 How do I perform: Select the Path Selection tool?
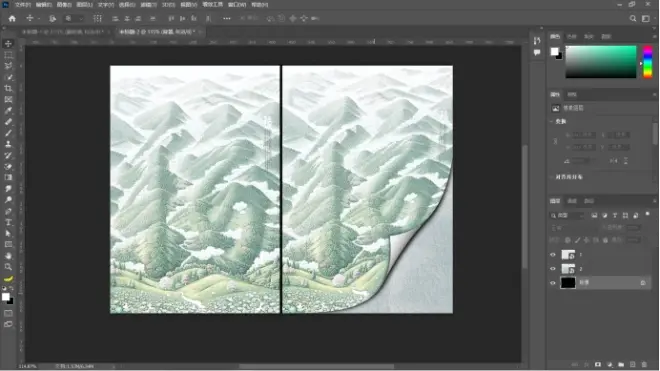8,233
